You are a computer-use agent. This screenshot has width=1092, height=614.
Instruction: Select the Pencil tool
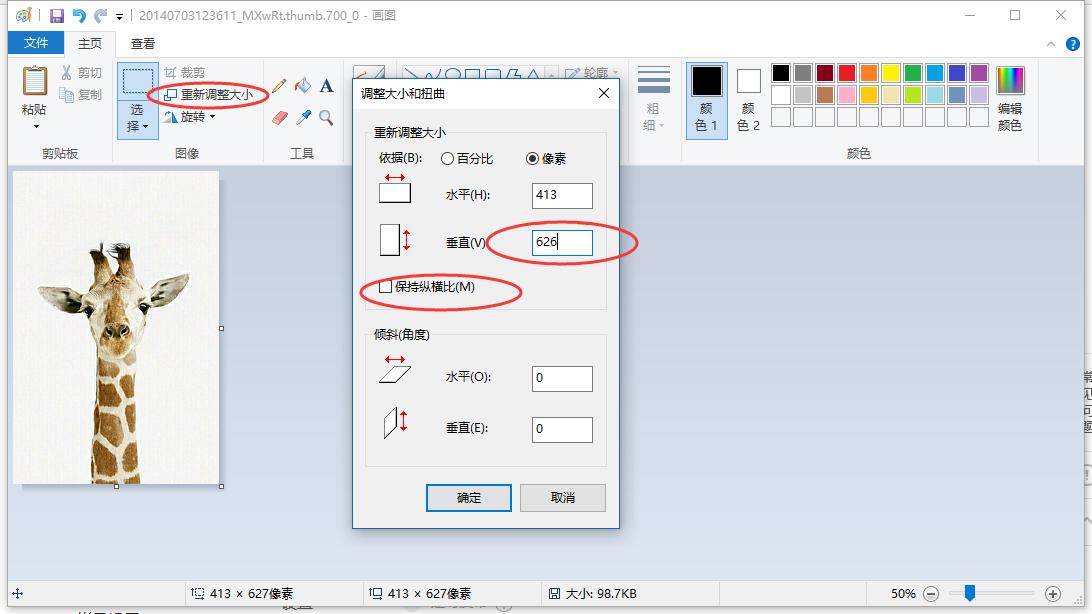278,86
